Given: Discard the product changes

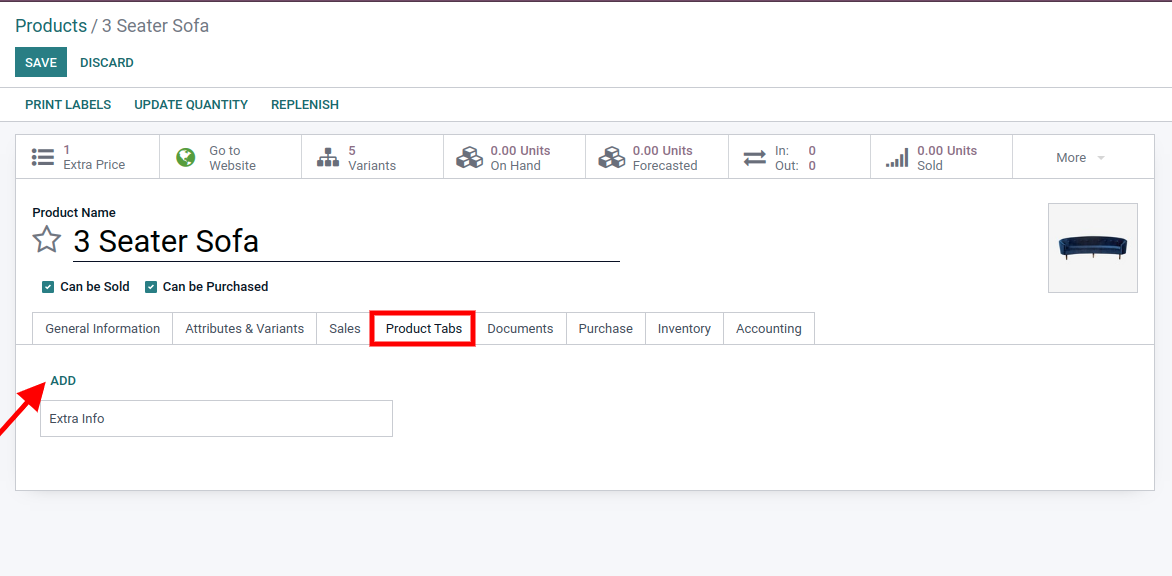Looking at the screenshot, I should pyautogui.click(x=107, y=62).
